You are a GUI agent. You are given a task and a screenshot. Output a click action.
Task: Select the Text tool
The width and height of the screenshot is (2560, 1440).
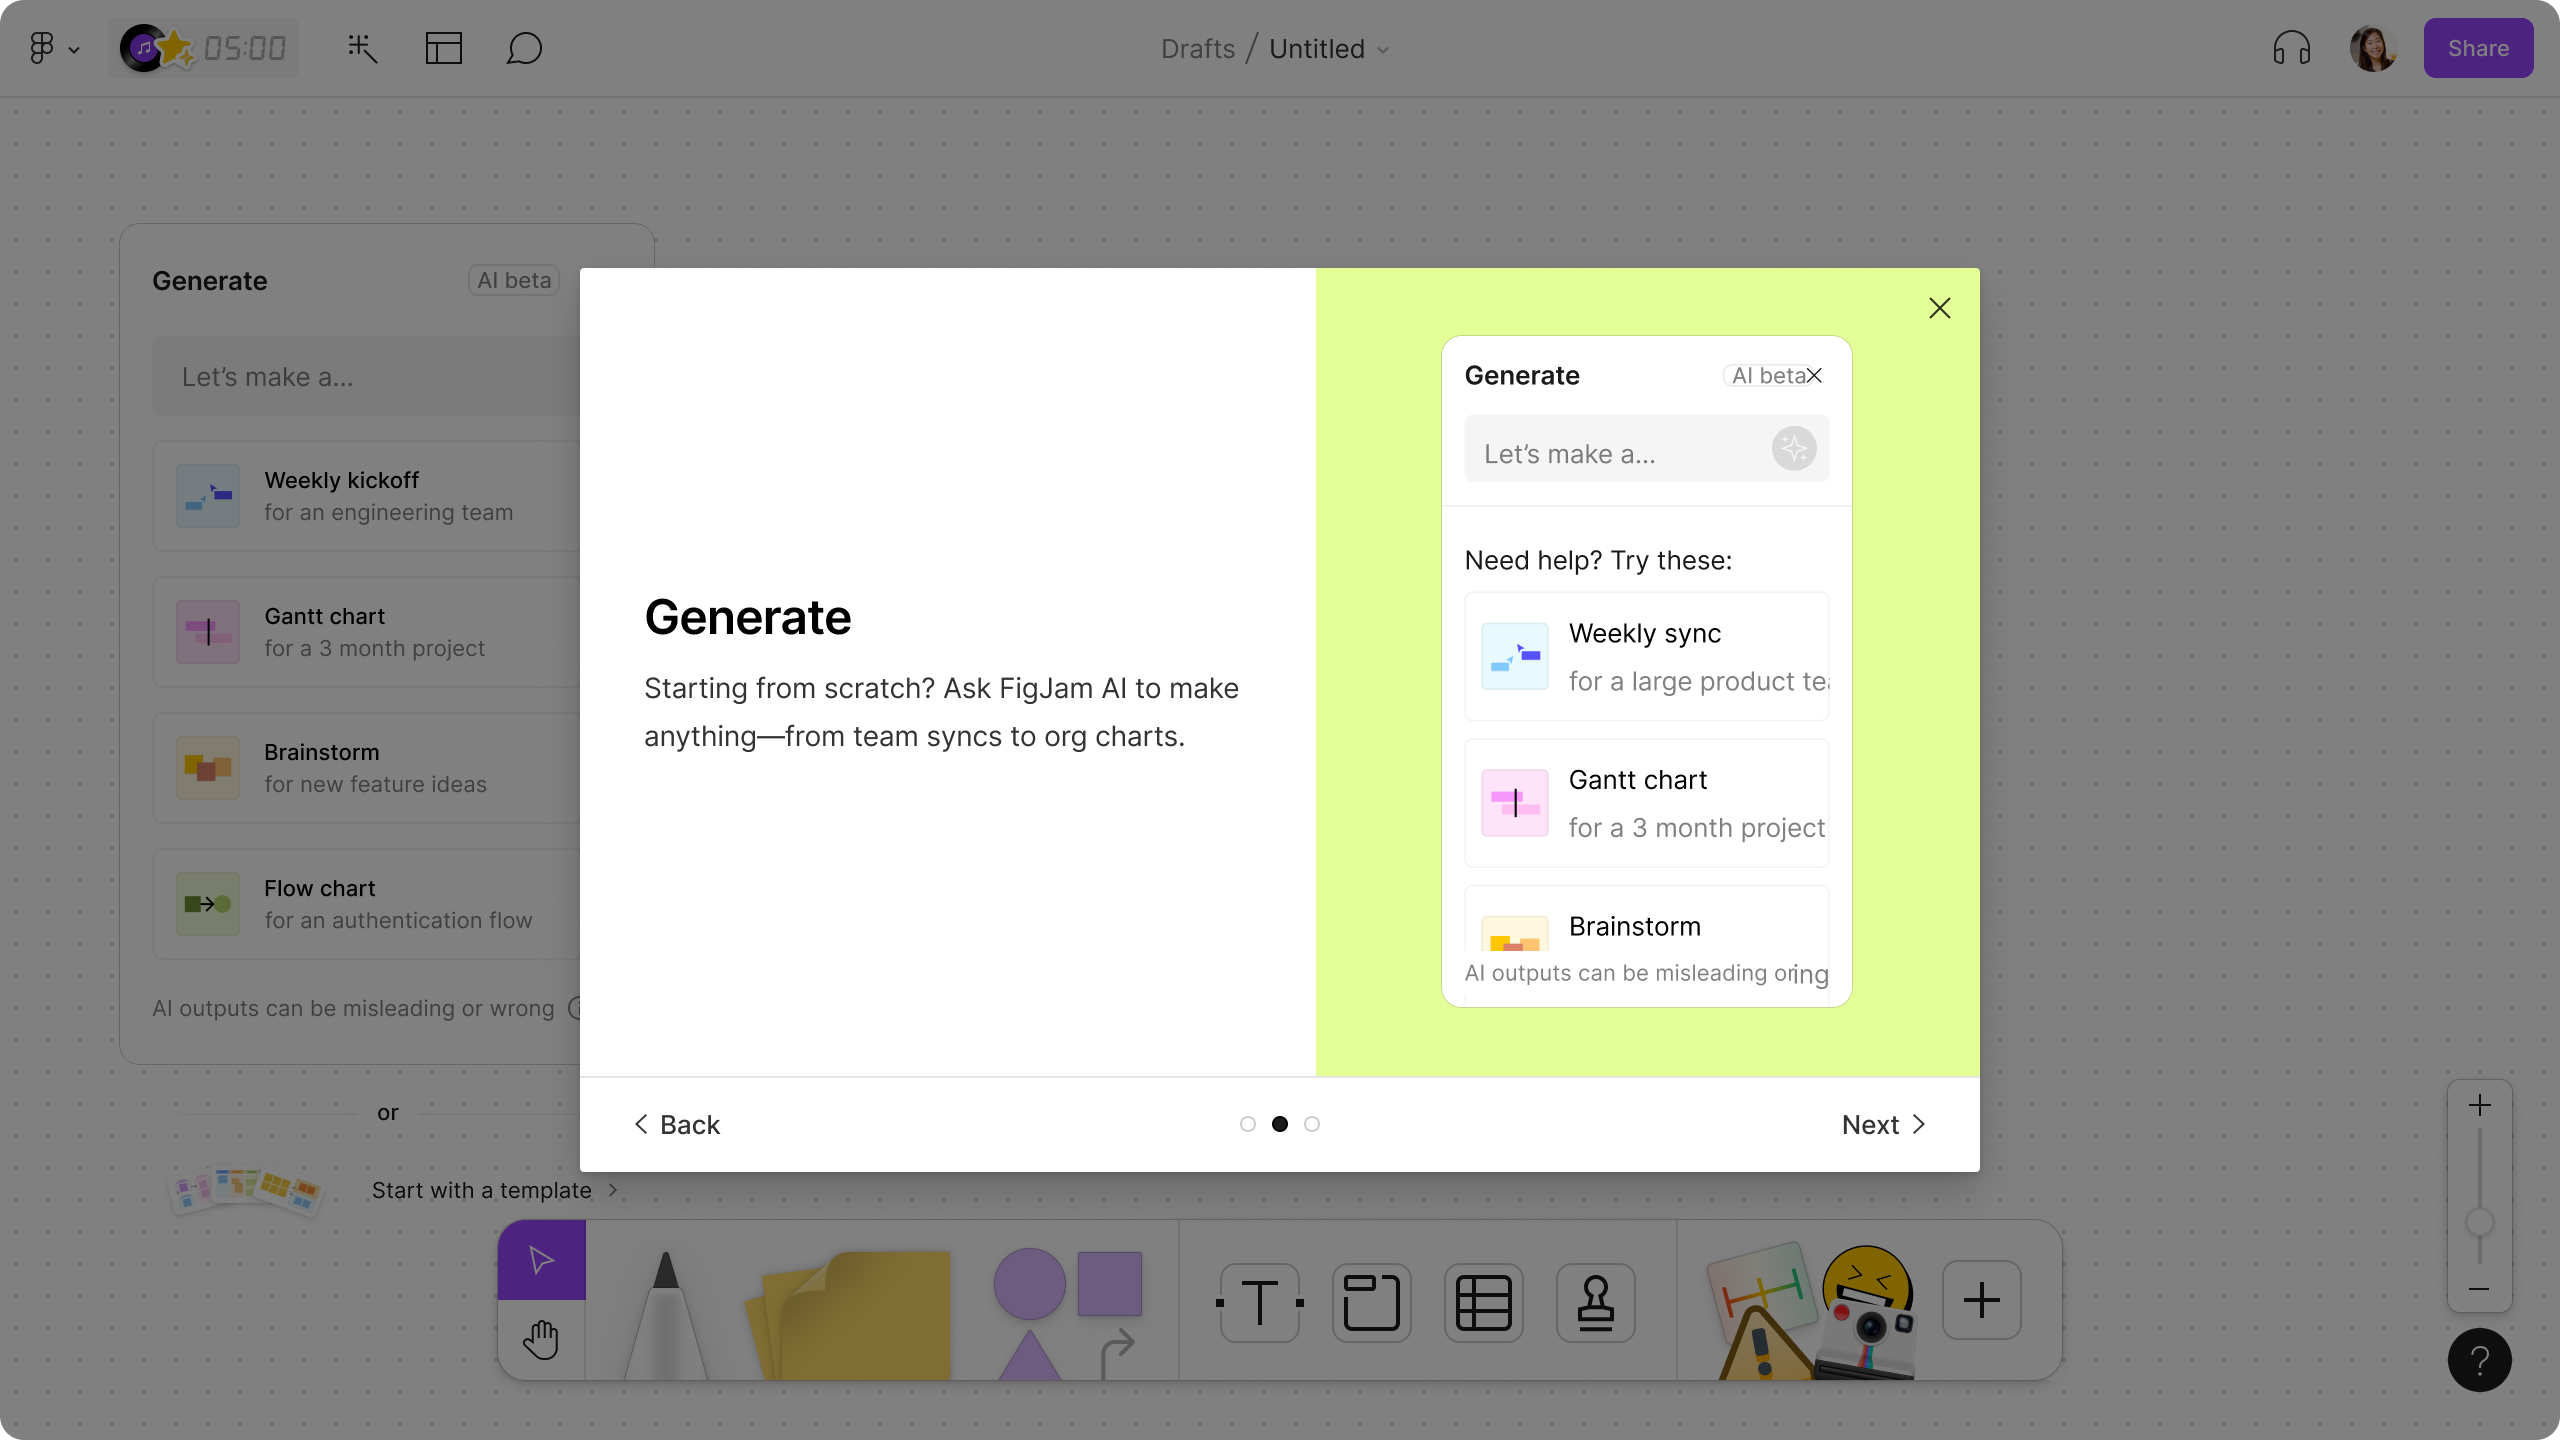1260,1302
